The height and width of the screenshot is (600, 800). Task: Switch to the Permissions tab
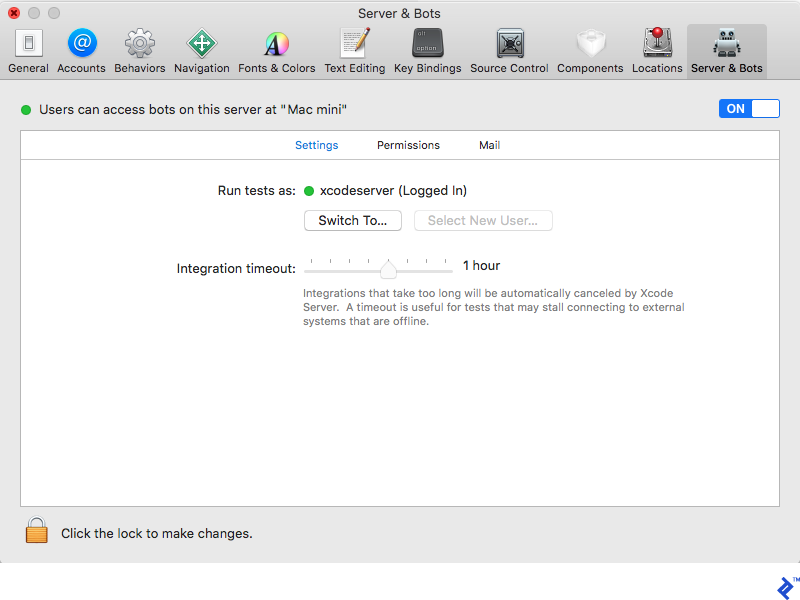click(x=408, y=145)
